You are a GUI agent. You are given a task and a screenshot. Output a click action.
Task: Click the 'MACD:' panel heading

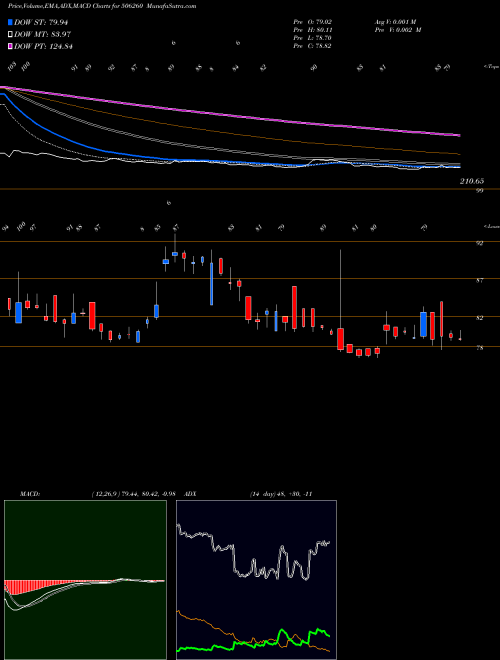tap(29, 494)
